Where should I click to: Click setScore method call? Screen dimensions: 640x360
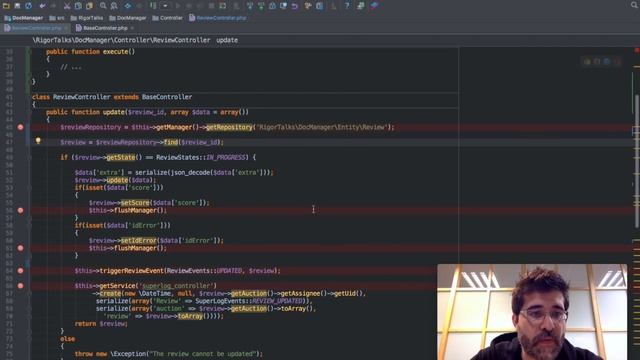pos(135,203)
